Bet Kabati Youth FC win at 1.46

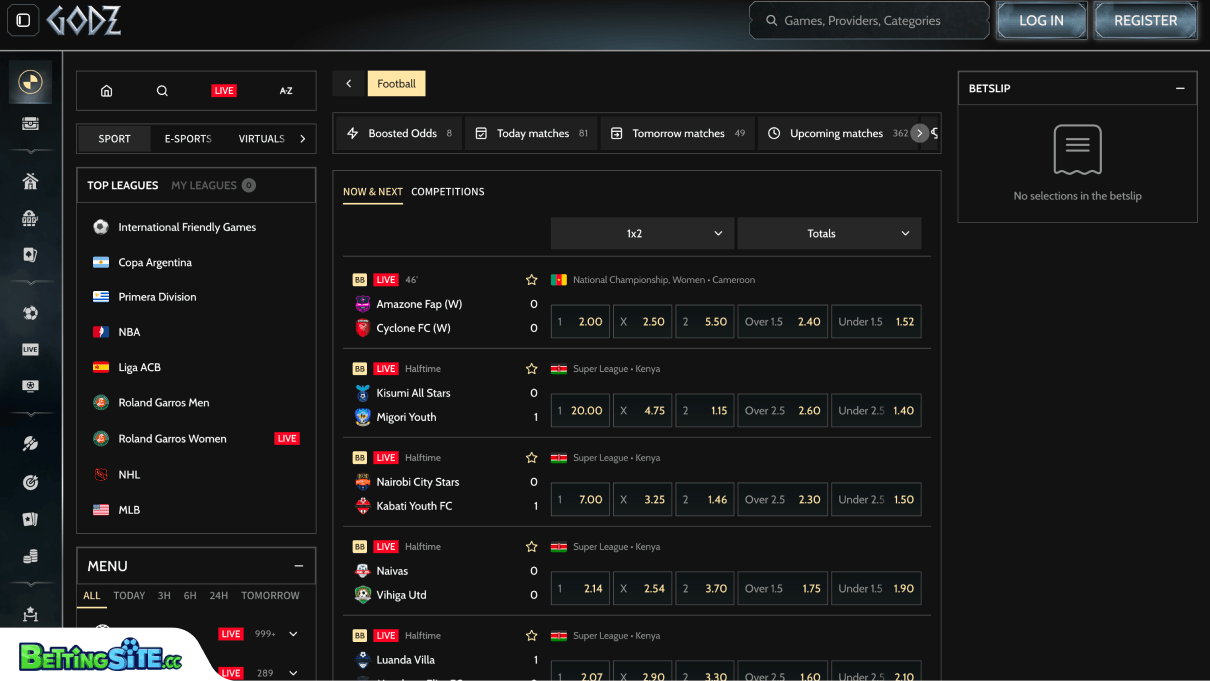point(705,500)
